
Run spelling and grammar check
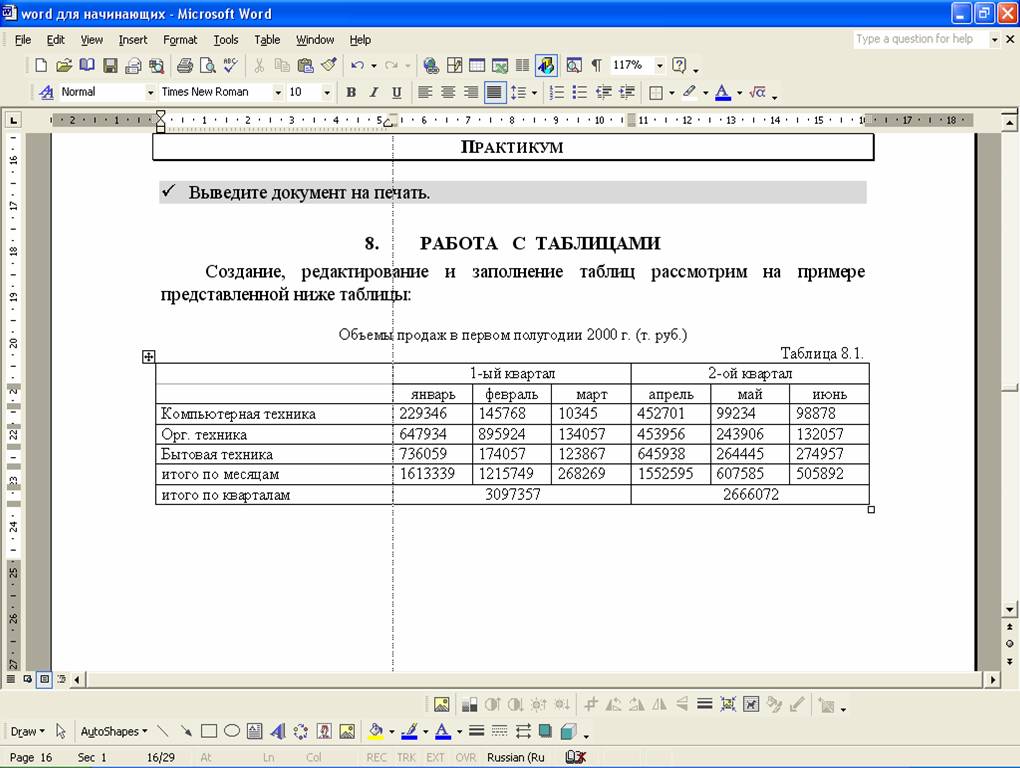[230, 65]
